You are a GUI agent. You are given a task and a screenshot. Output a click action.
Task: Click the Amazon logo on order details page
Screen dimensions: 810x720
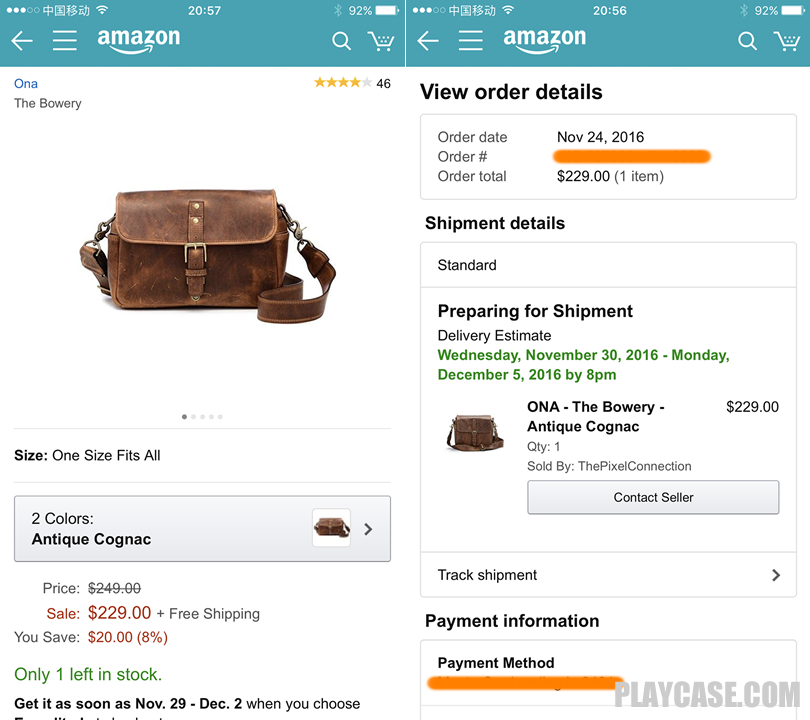tap(544, 40)
